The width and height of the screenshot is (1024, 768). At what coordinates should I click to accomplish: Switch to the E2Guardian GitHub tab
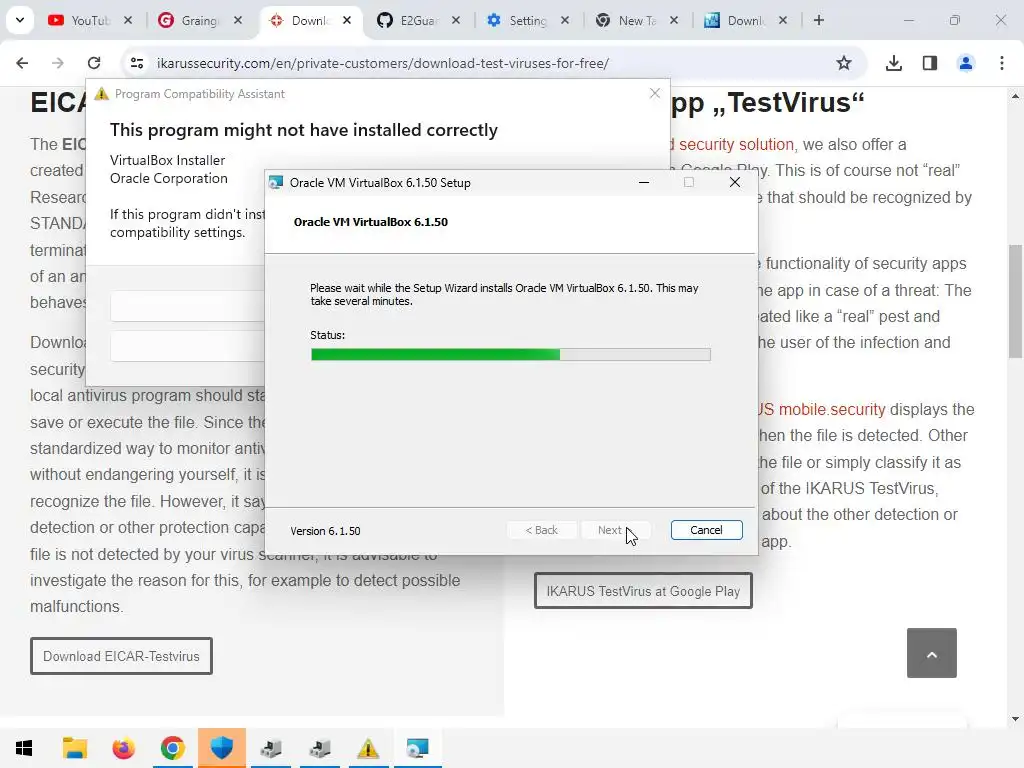(418, 20)
